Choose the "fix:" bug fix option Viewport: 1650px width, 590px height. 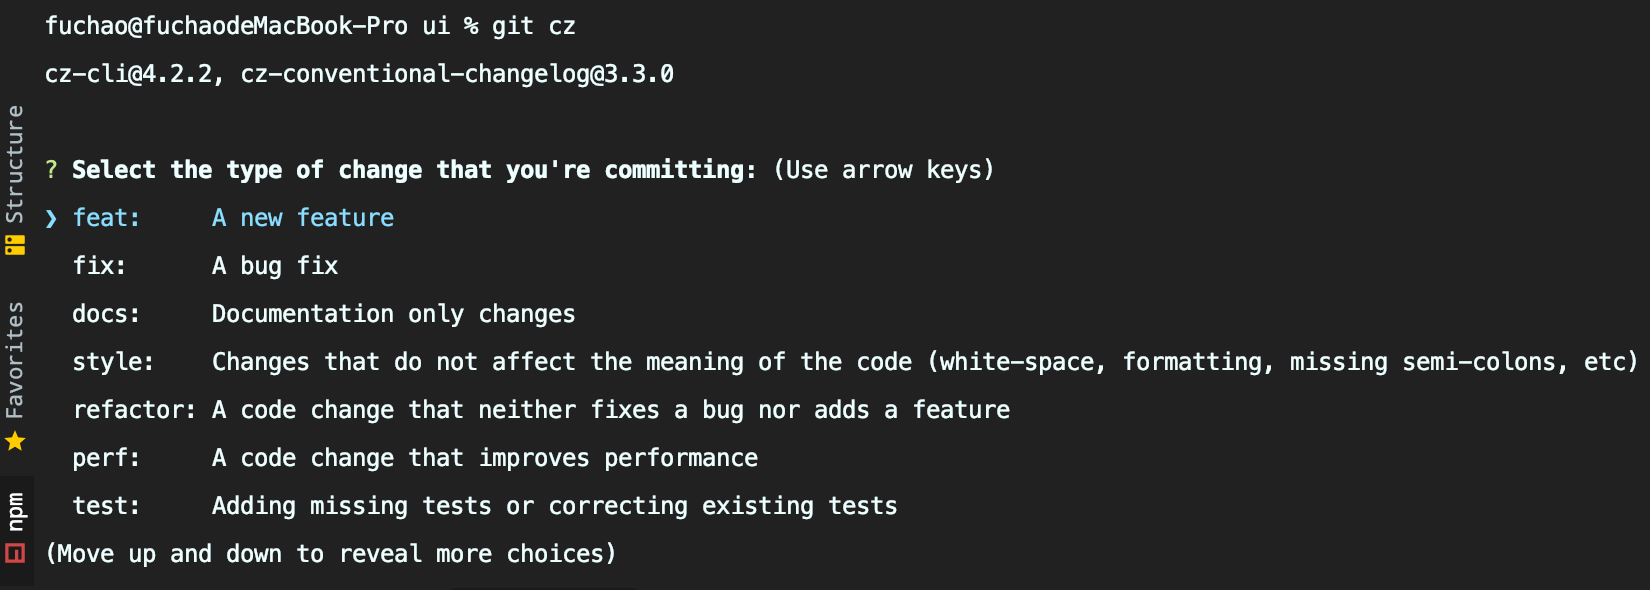(99, 266)
